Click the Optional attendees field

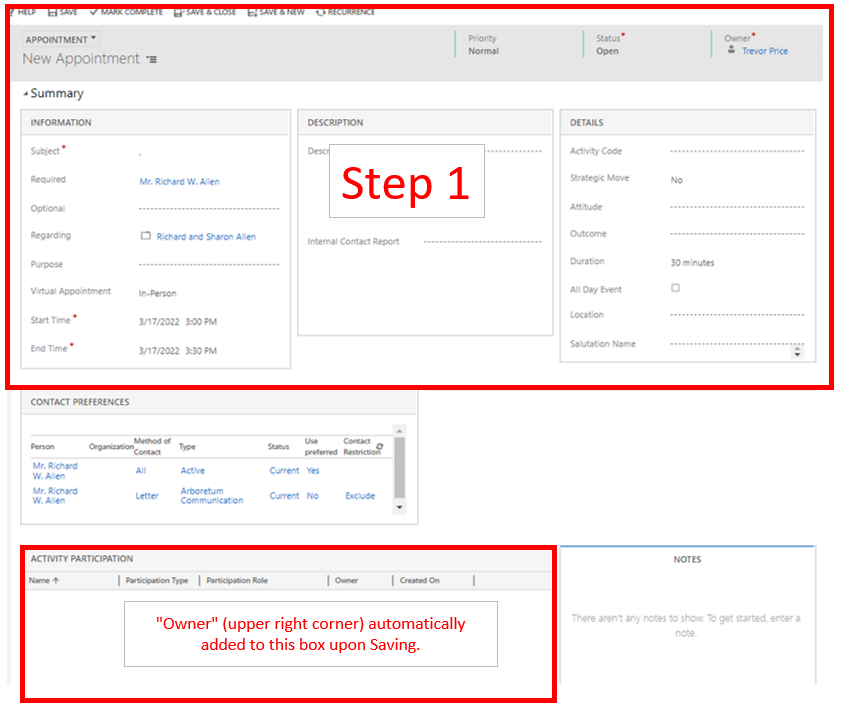coord(209,208)
